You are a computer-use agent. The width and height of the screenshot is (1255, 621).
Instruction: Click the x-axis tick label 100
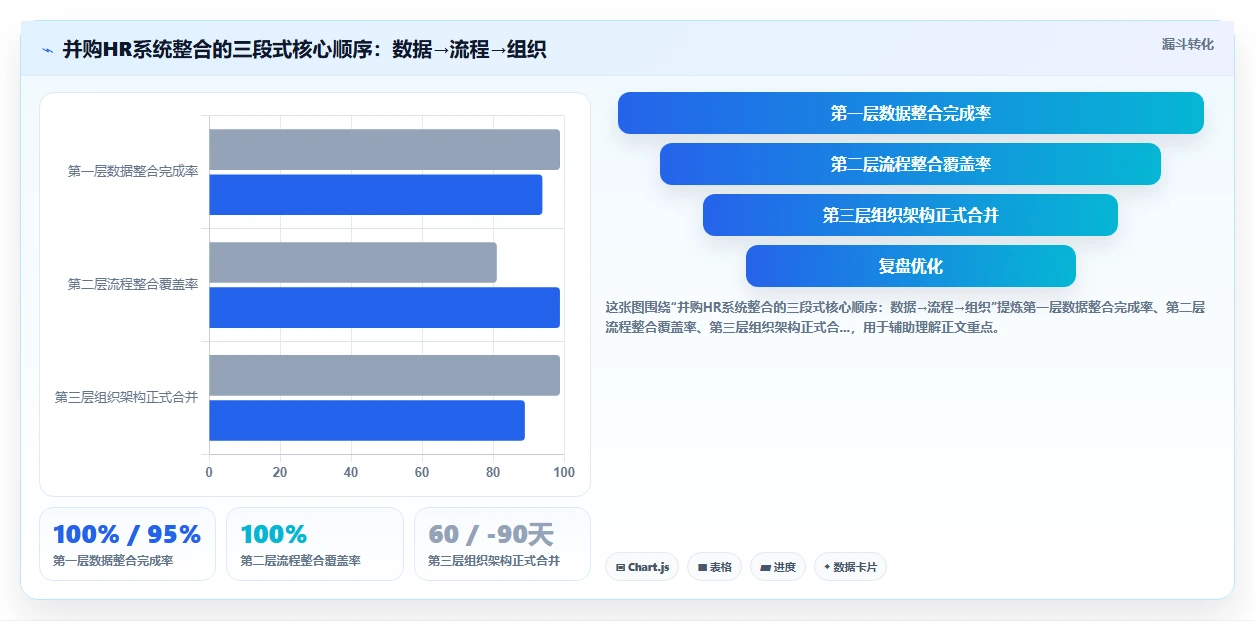564,472
